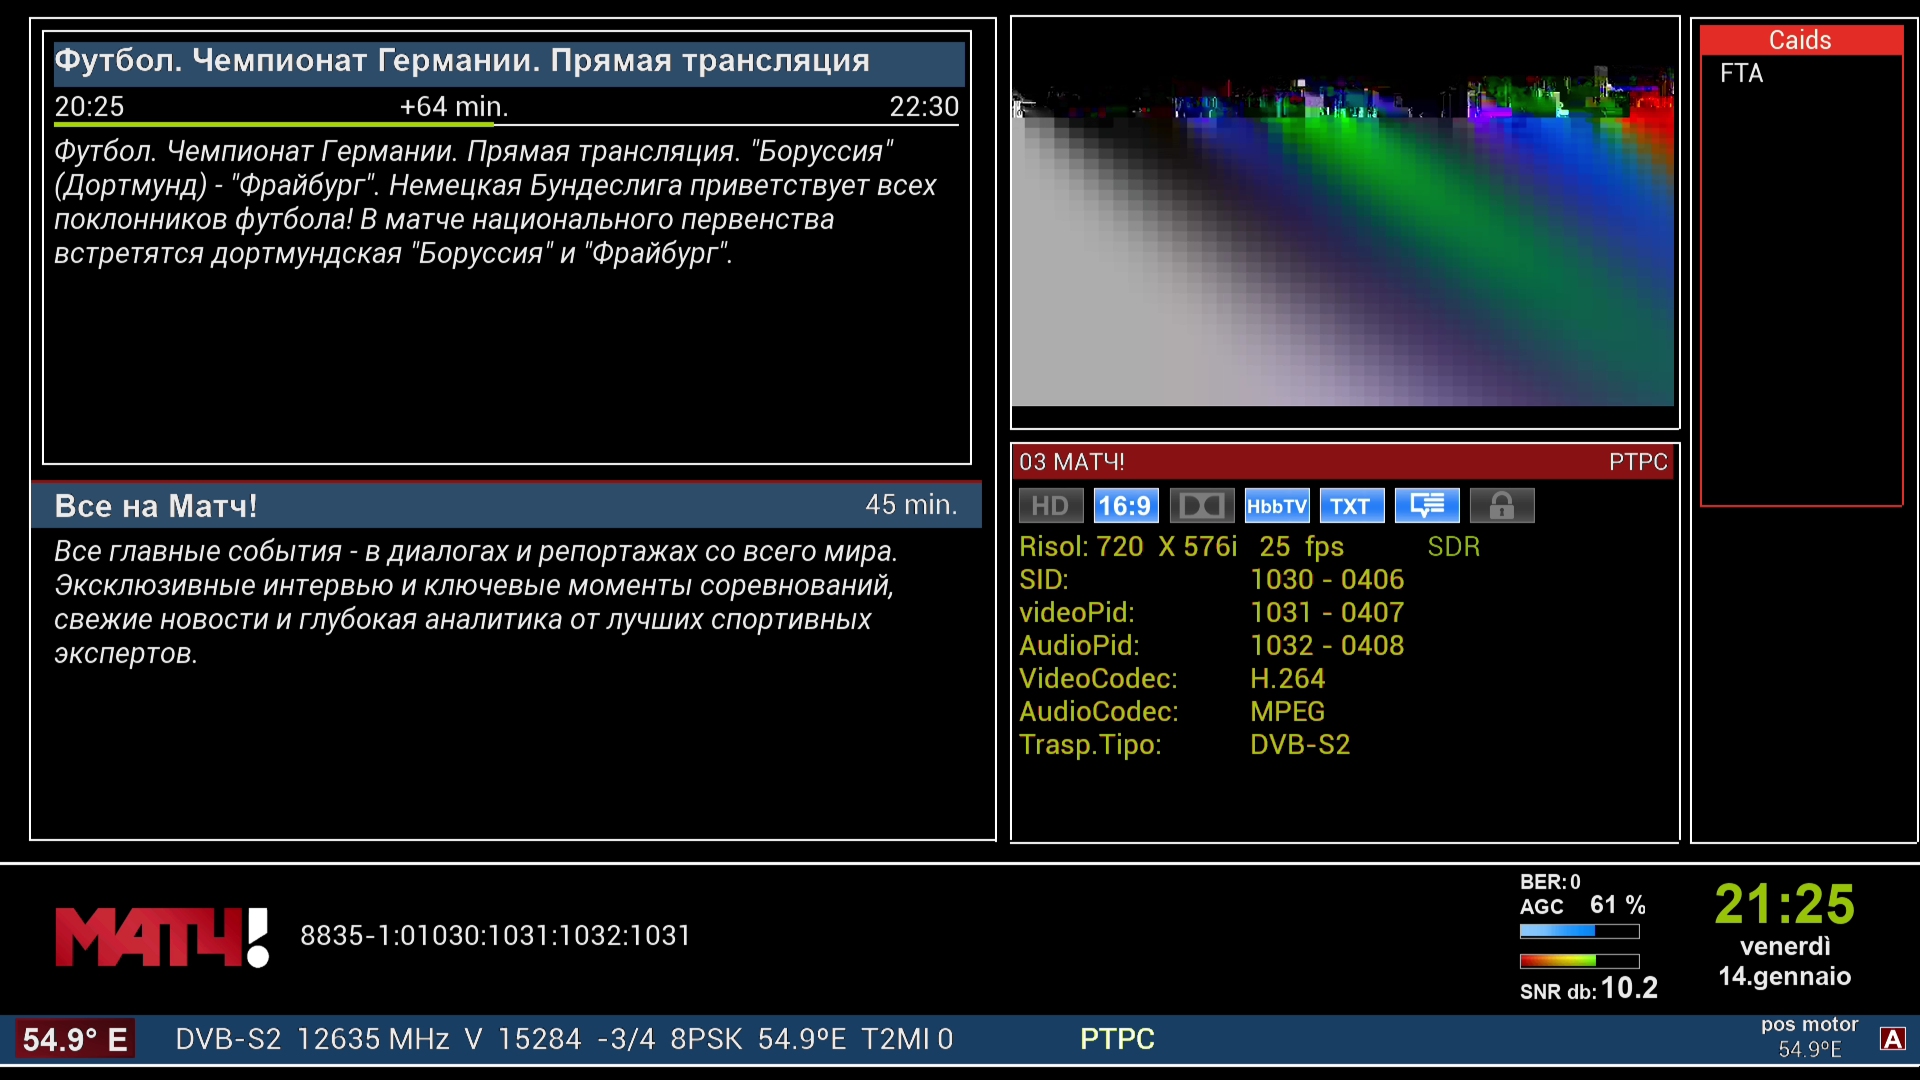The height and width of the screenshot is (1080, 1920).
Task: Click the subtitles indicator icon
Action: tap(1427, 506)
